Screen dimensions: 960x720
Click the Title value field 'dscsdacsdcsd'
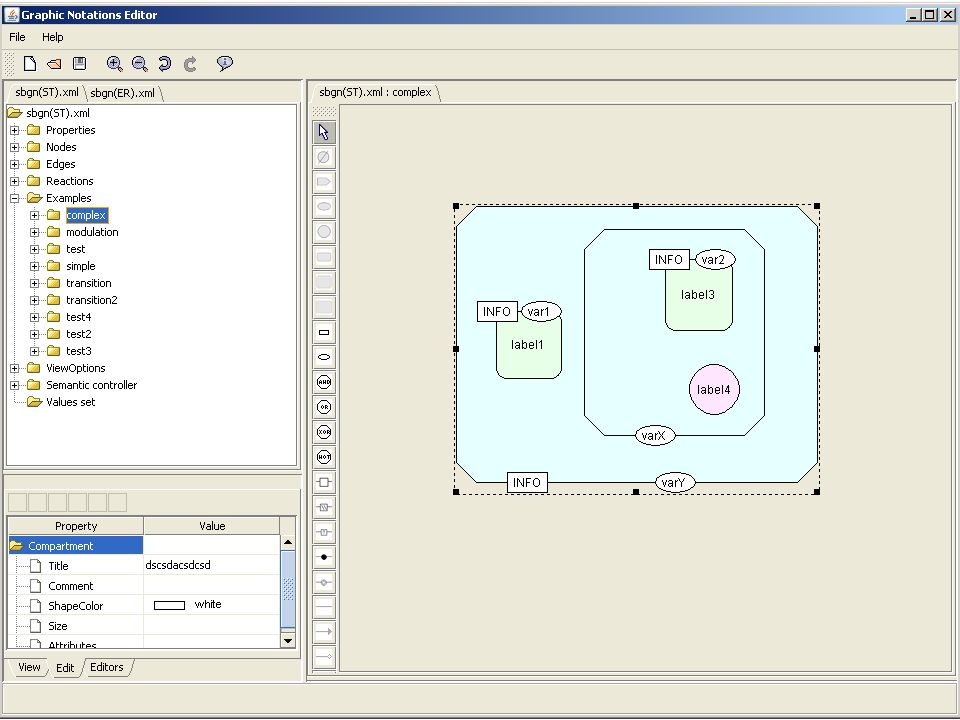pos(212,565)
